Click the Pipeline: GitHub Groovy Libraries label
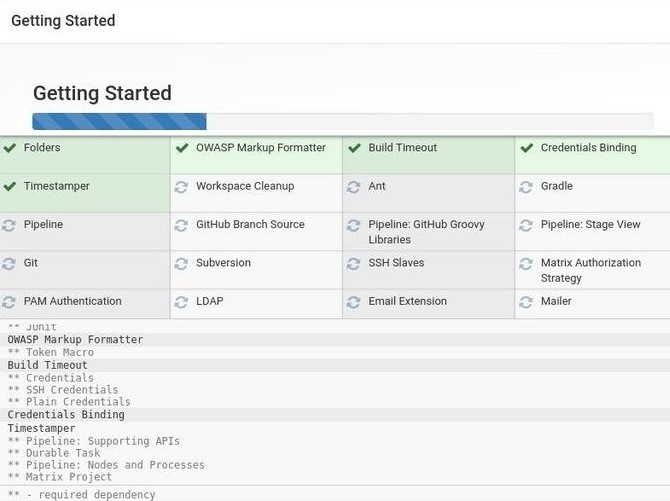This screenshot has width=670, height=501. tap(426, 232)
